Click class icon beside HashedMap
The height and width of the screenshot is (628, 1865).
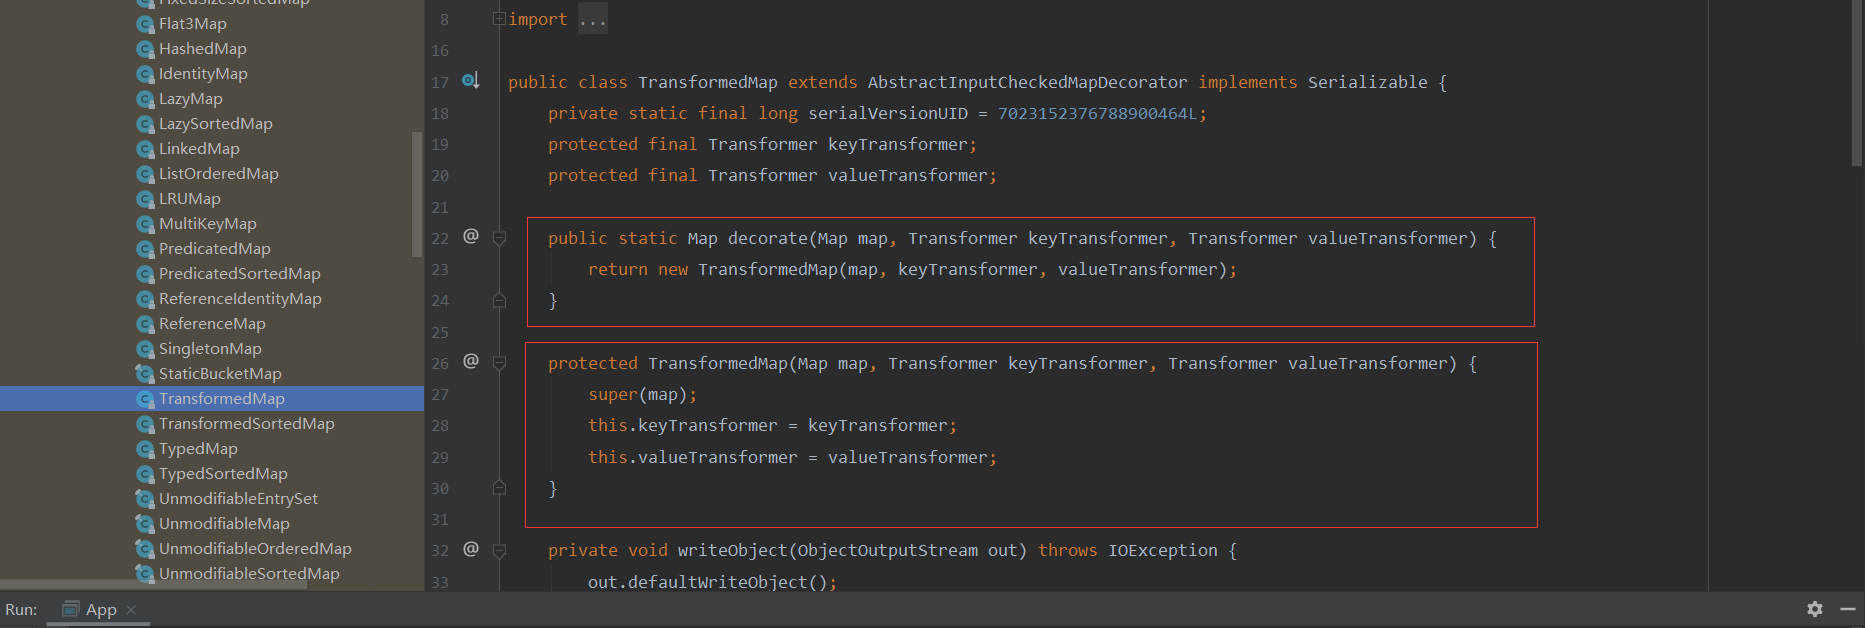pos(145,49)
